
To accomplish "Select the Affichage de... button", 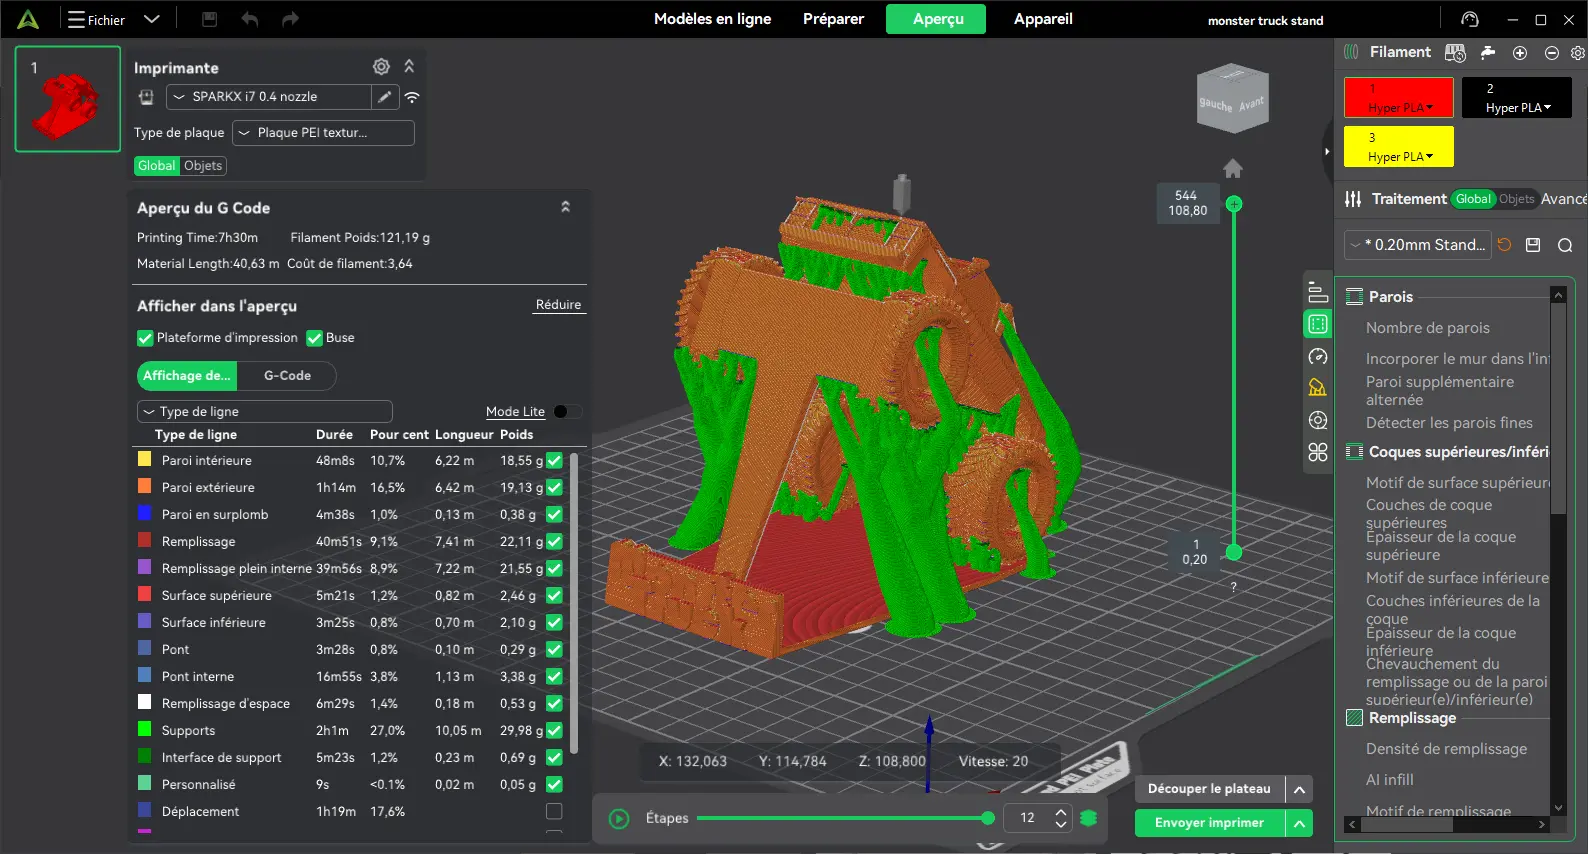I will pos(187,376).
